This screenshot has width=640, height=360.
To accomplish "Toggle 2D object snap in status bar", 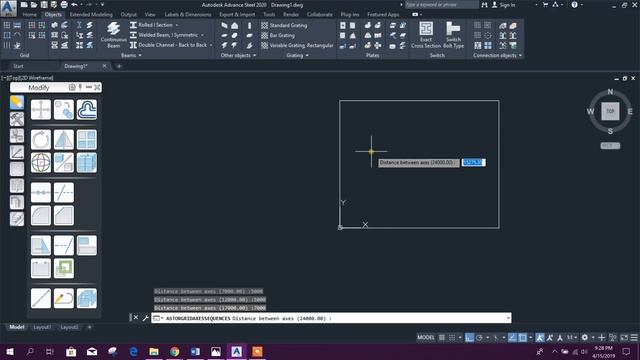I will pos(522,338).
